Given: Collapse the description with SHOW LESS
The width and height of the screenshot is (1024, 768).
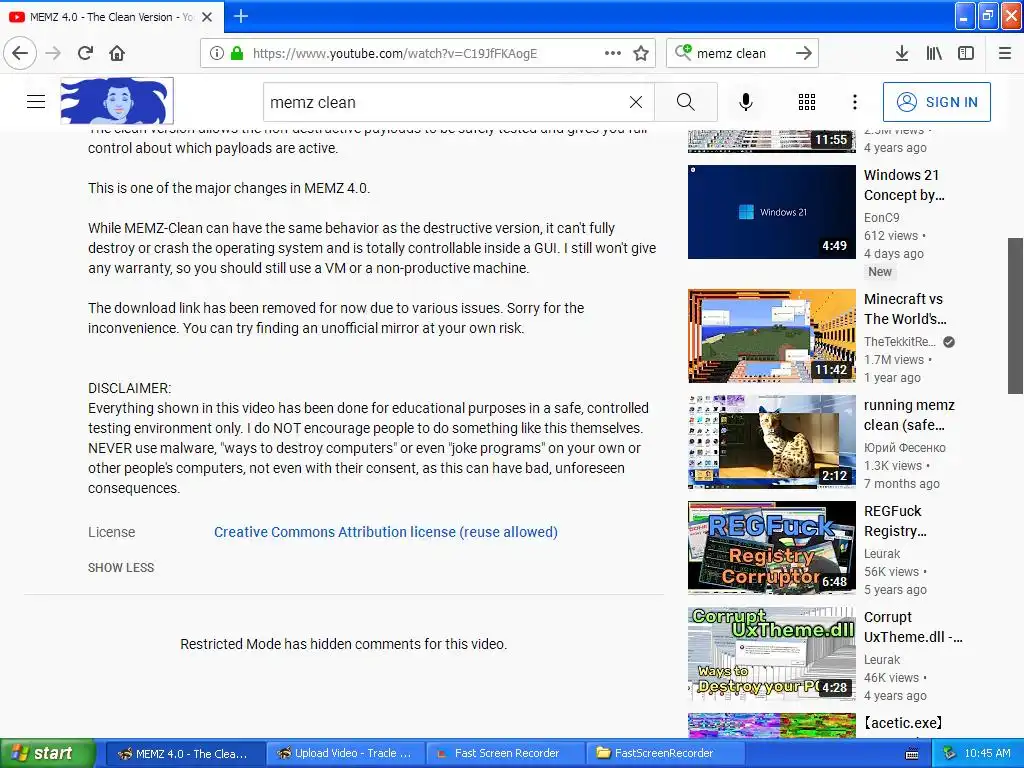Looking at the screenshot, I should (x=121, y=568).
